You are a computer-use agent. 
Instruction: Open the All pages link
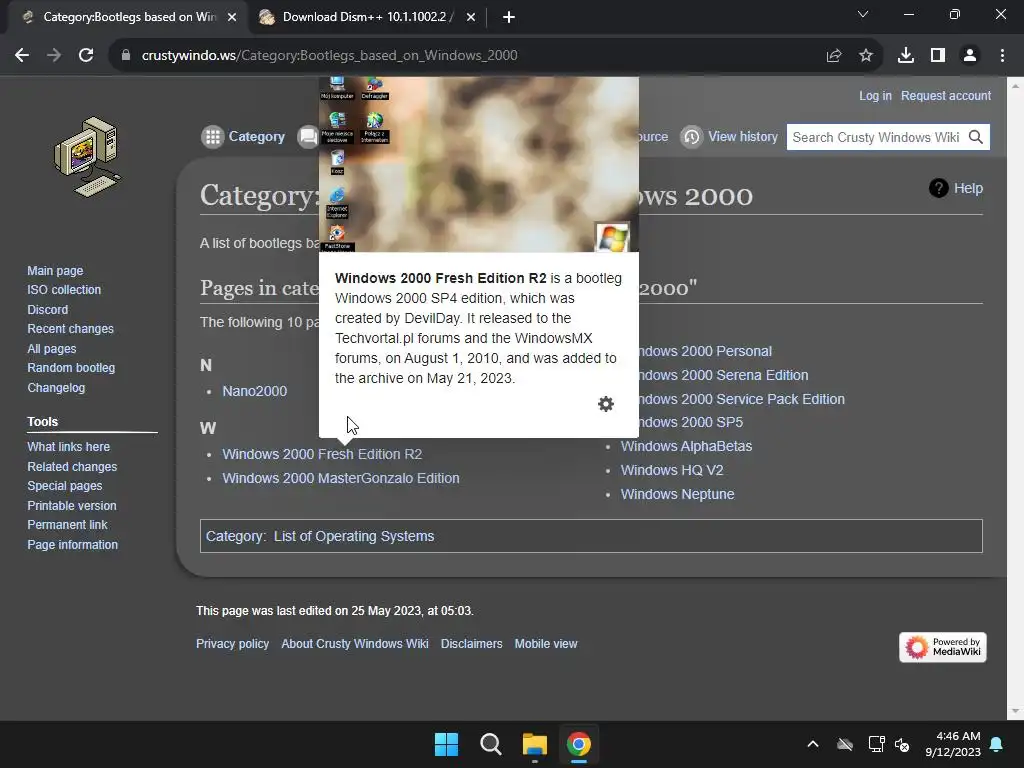pos(52,349)
